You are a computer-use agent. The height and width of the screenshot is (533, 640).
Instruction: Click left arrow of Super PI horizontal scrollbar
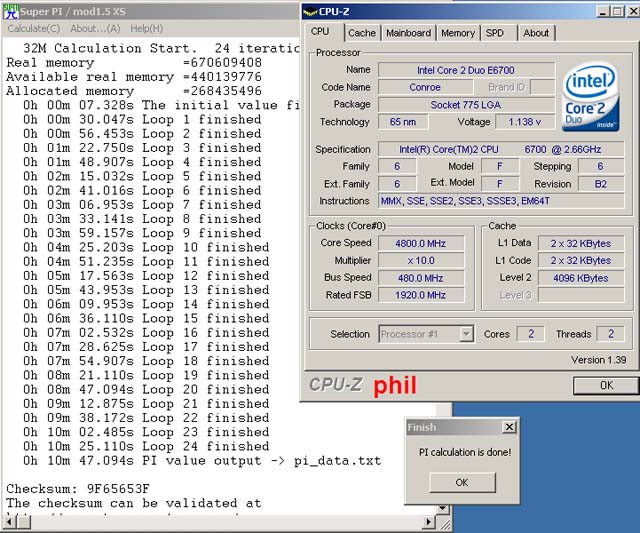click(x=10, y=522)
